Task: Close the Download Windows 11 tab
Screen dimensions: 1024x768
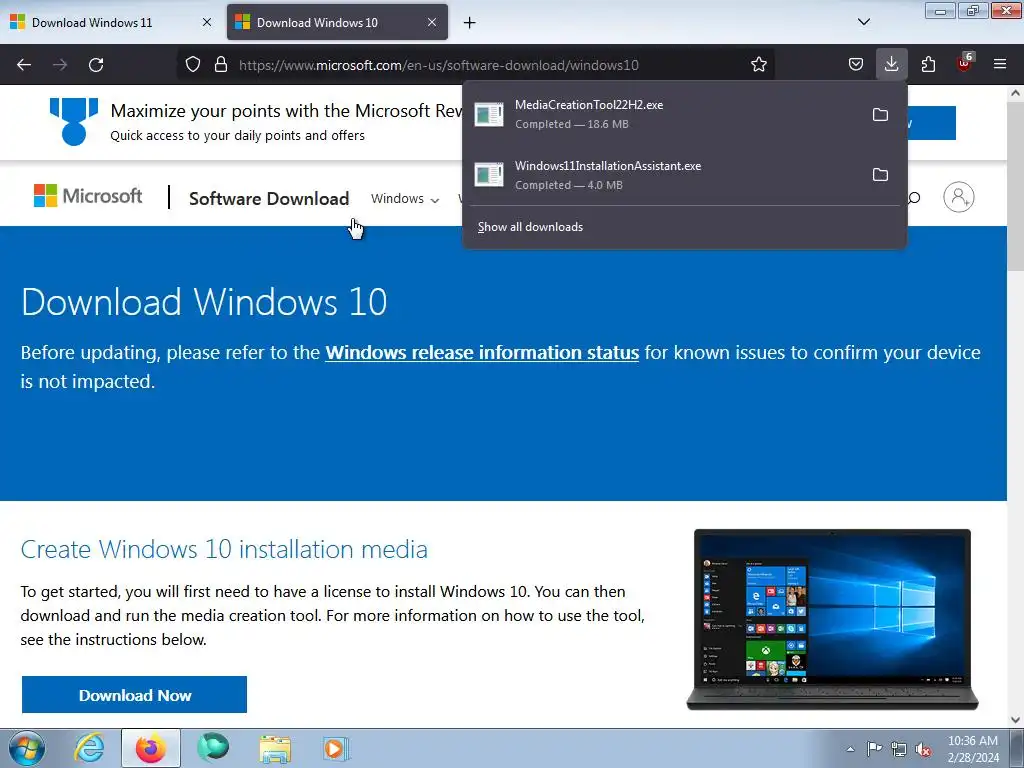Action: click(x=207, y=22)
